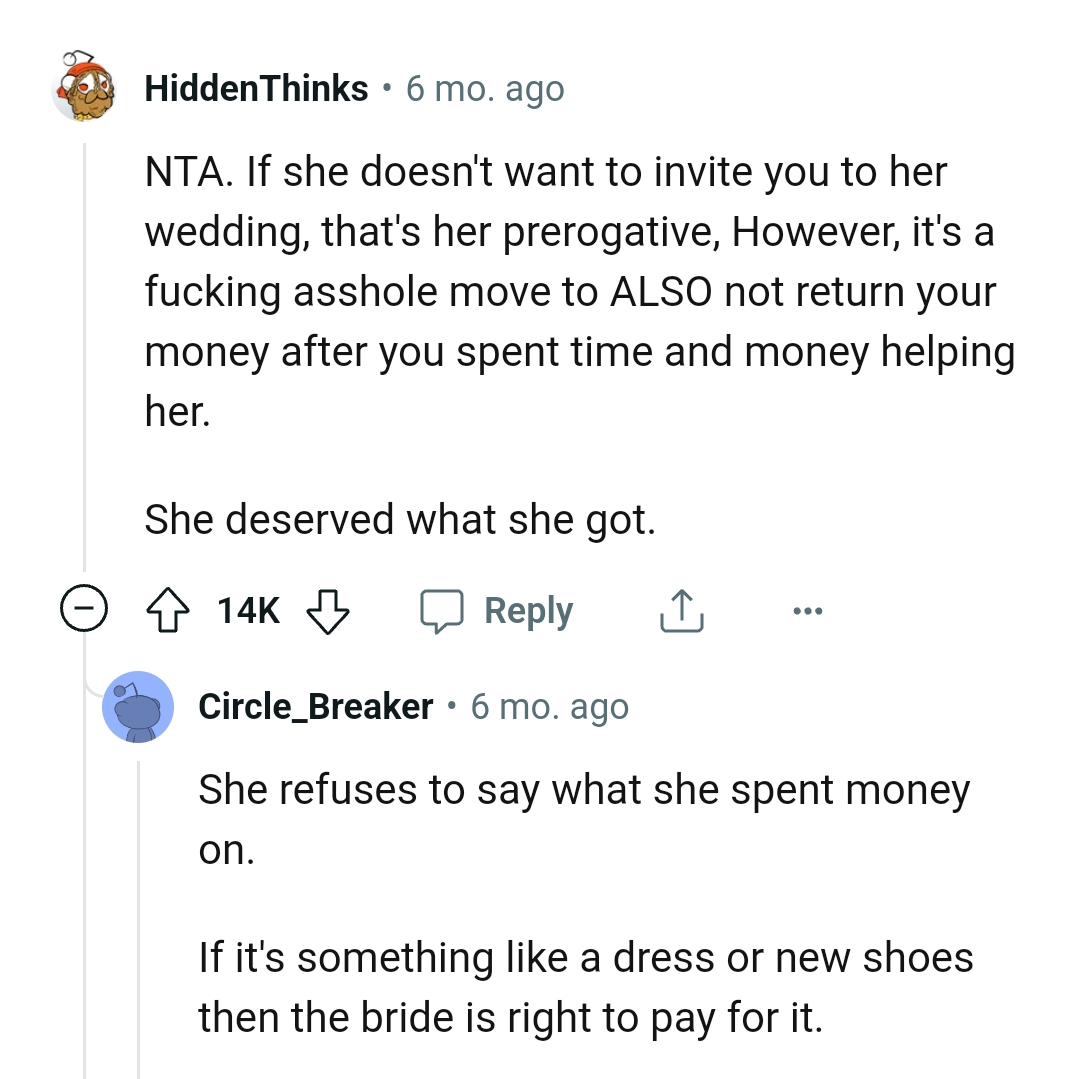Click Circle_Breaker's blue Snoo avatar
The width and height of the screenshot is (1079, 1079).
tap(138, 707)
